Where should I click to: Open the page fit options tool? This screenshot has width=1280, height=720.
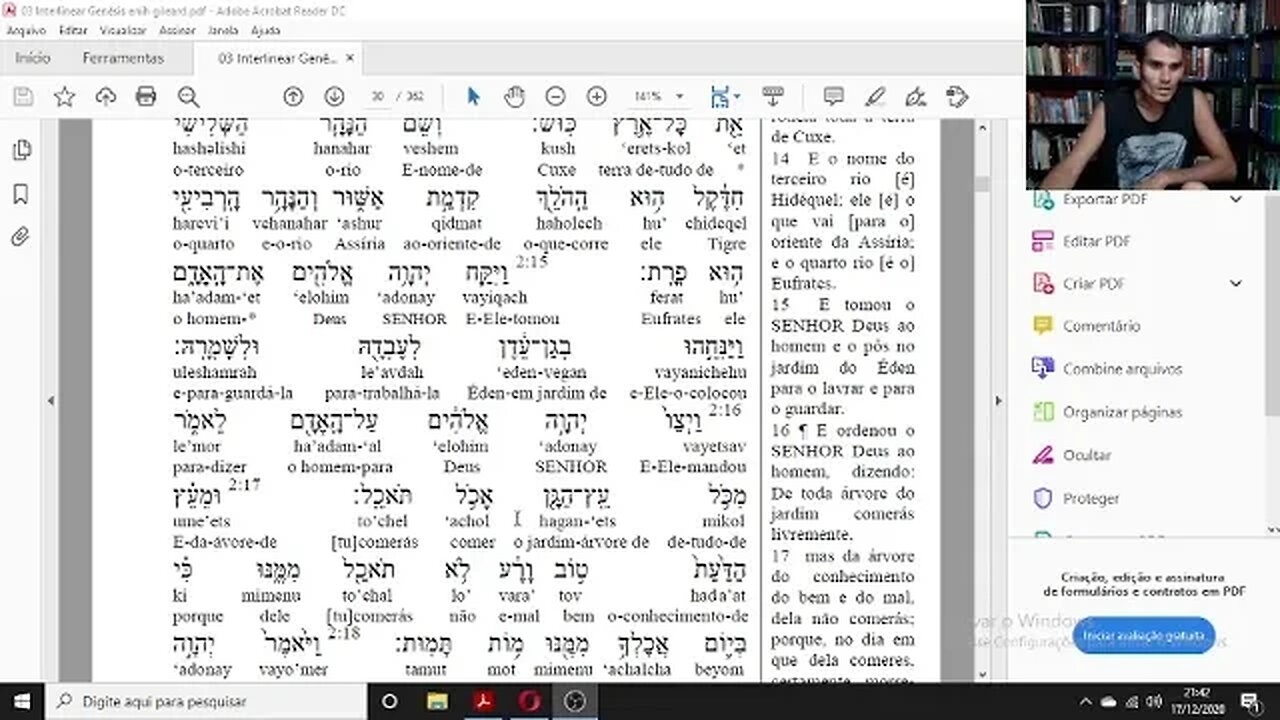point(724,96)
